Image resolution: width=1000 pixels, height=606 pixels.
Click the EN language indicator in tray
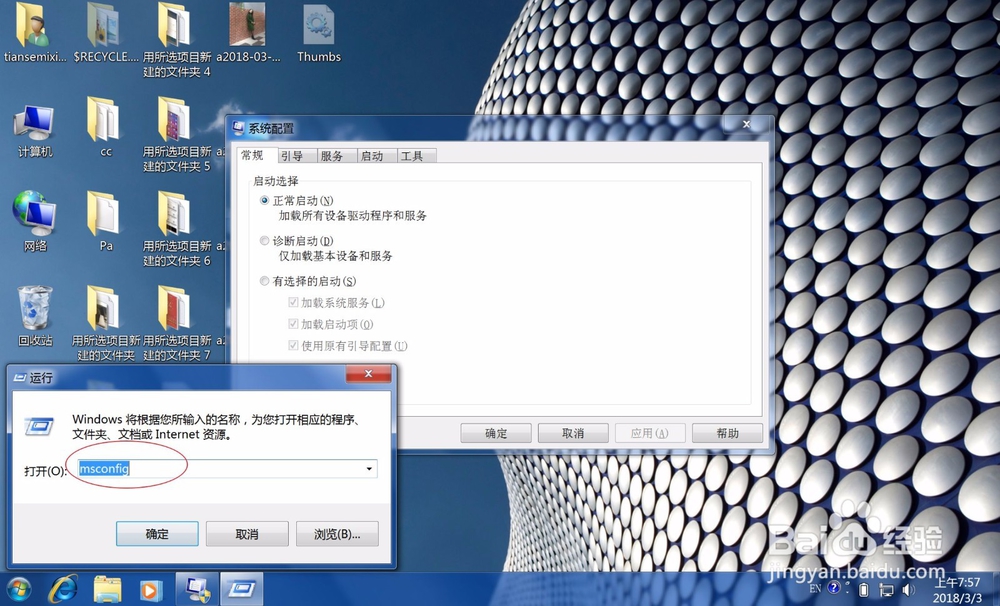tap(815, 589)
